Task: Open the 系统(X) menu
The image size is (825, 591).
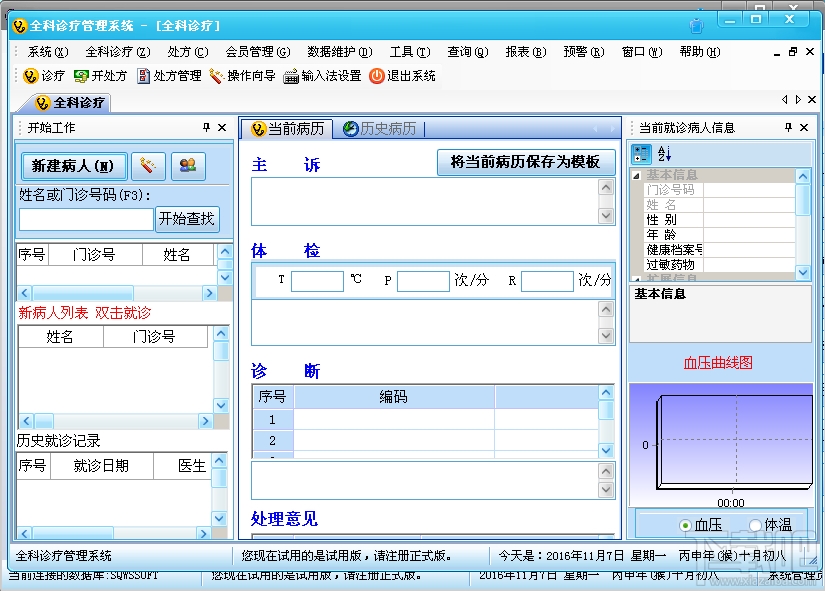Action: (x=48, y=52)
